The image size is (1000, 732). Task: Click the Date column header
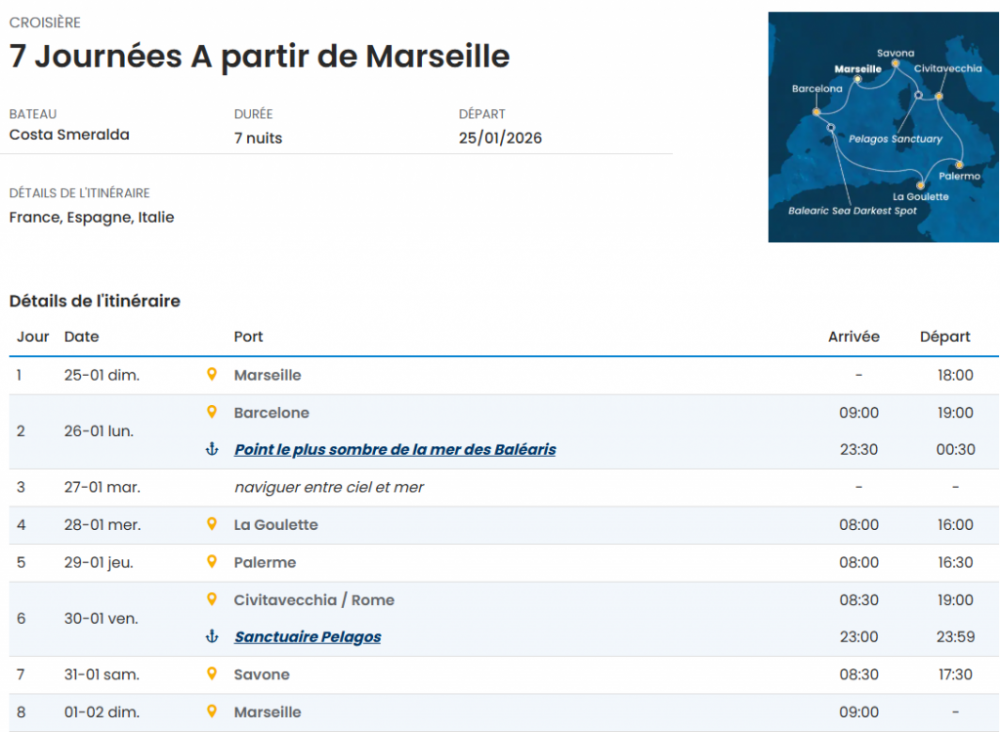[81, 337]
